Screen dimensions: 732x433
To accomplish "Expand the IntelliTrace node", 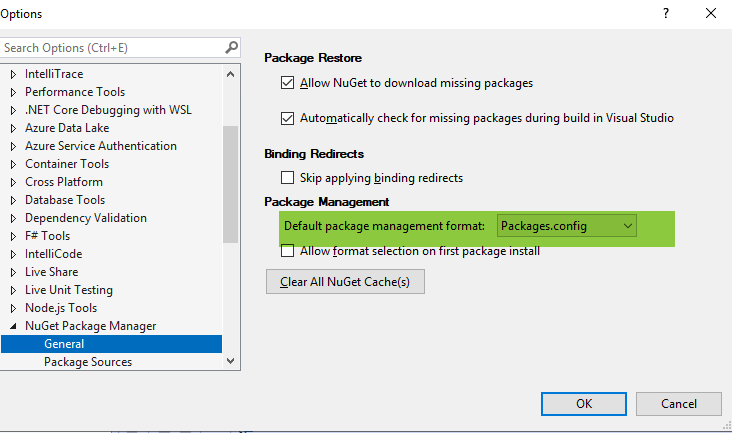I will pyautogui.click(x=14, y=74).
